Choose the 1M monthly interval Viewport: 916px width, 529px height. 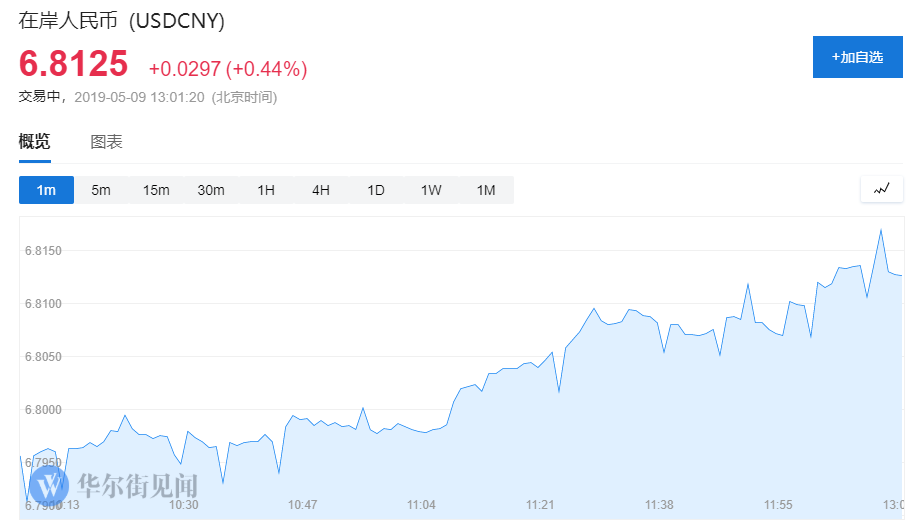(x=486, y=190)
